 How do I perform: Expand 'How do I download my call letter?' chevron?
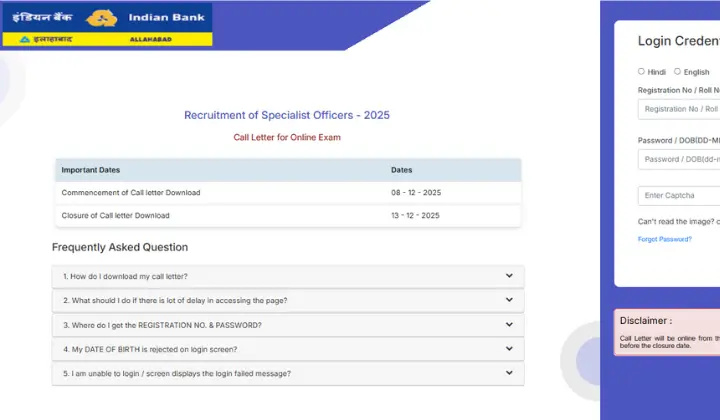509,276
